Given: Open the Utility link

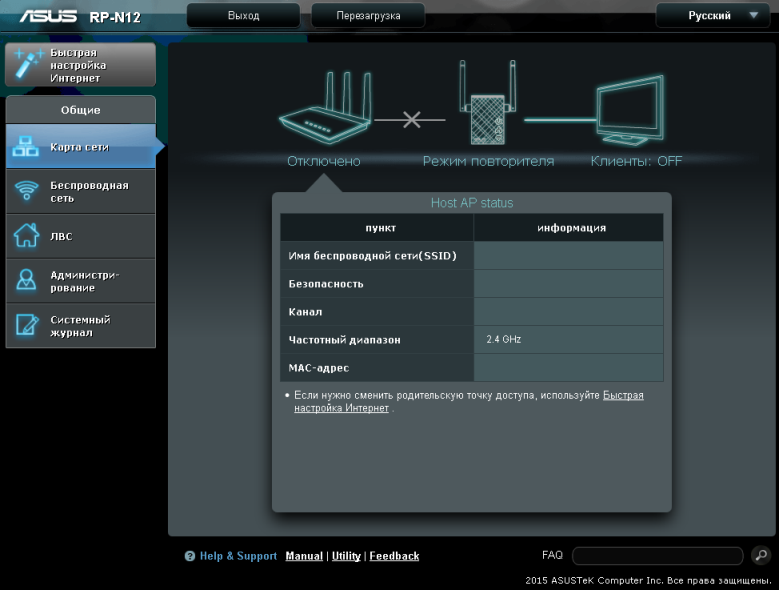Looking at the screenshot, I should (x=346, y=556).
